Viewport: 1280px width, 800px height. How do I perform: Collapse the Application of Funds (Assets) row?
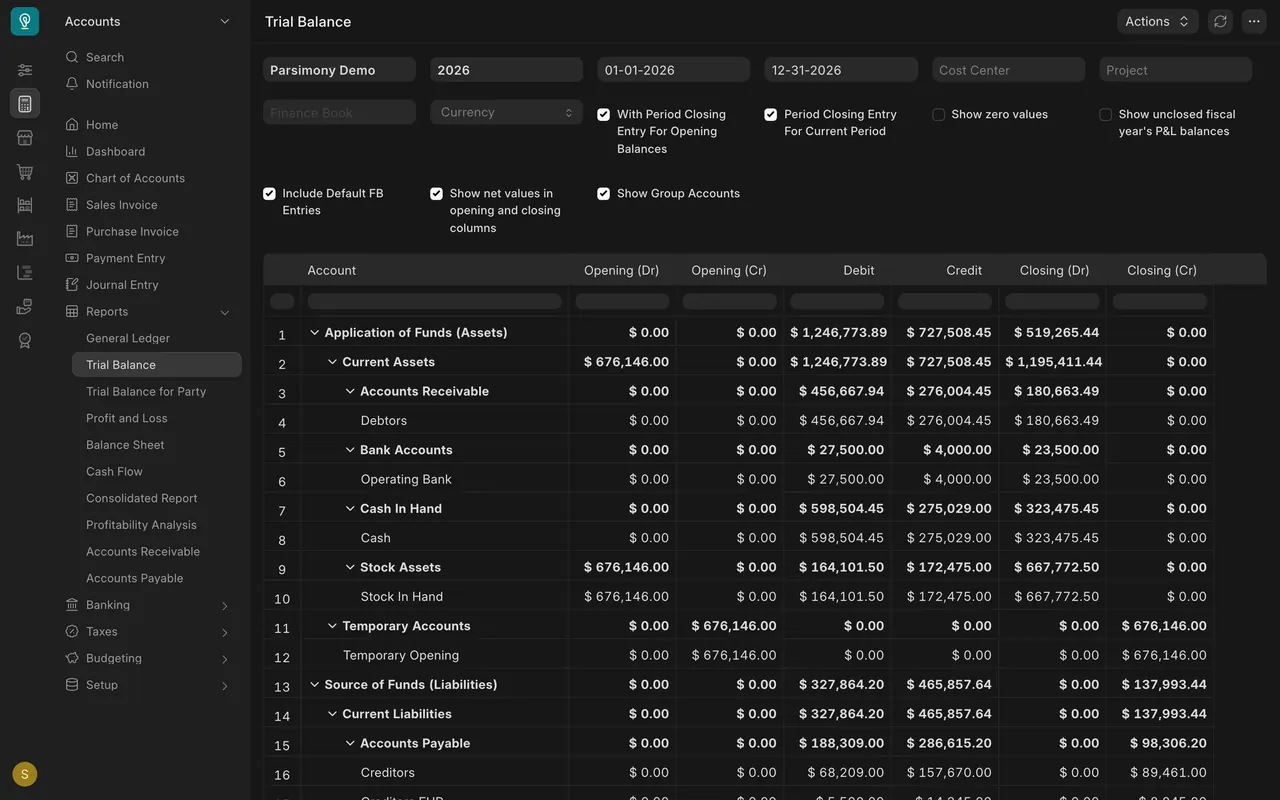pyautogui.click(x=315, y=333)
